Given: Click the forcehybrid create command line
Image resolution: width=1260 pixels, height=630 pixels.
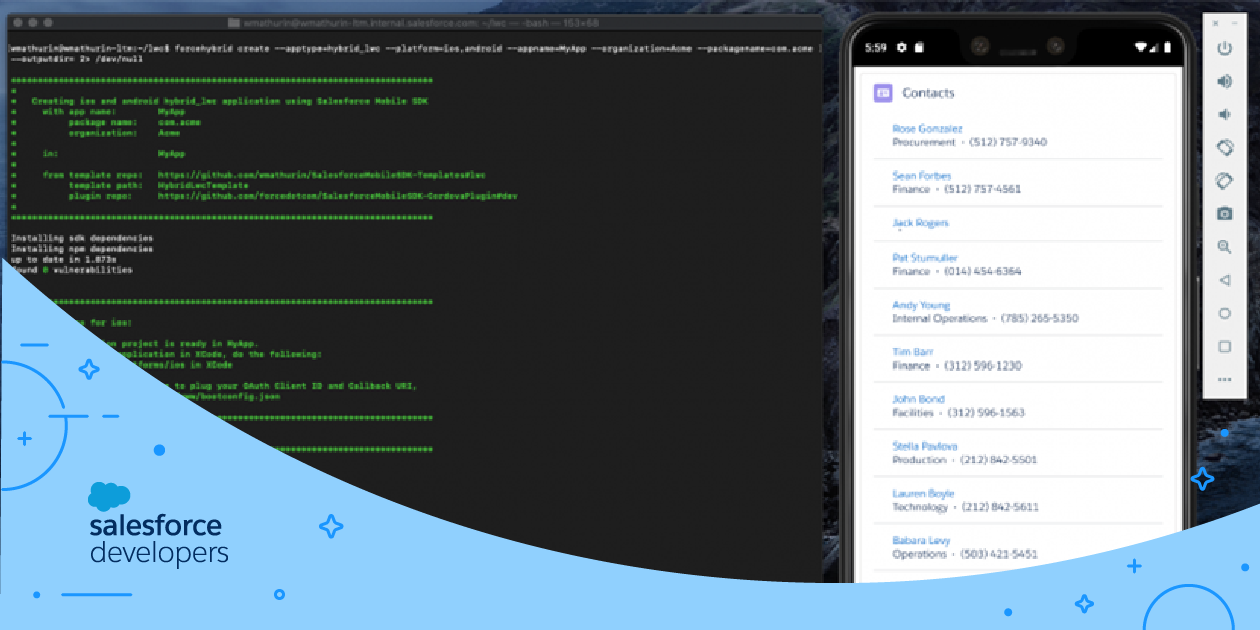Looking at the screenshot, I should [414, 53].
